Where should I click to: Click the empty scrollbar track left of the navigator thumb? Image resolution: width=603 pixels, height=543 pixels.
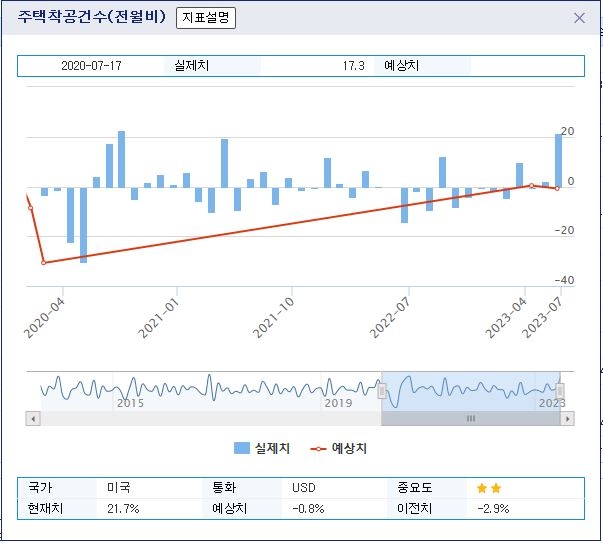click(x=211, y=418)
